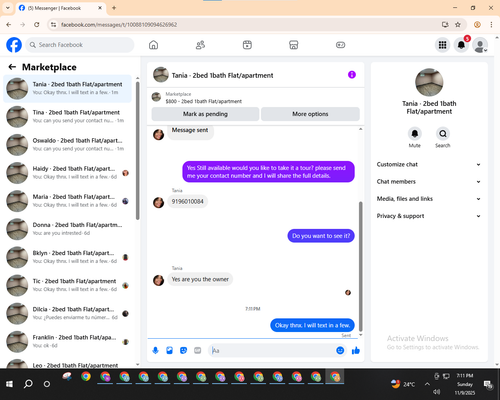This screenshot has height=400, width=500.
Task: Click the $800 Marketplace listing link
Action: [204, 101]
